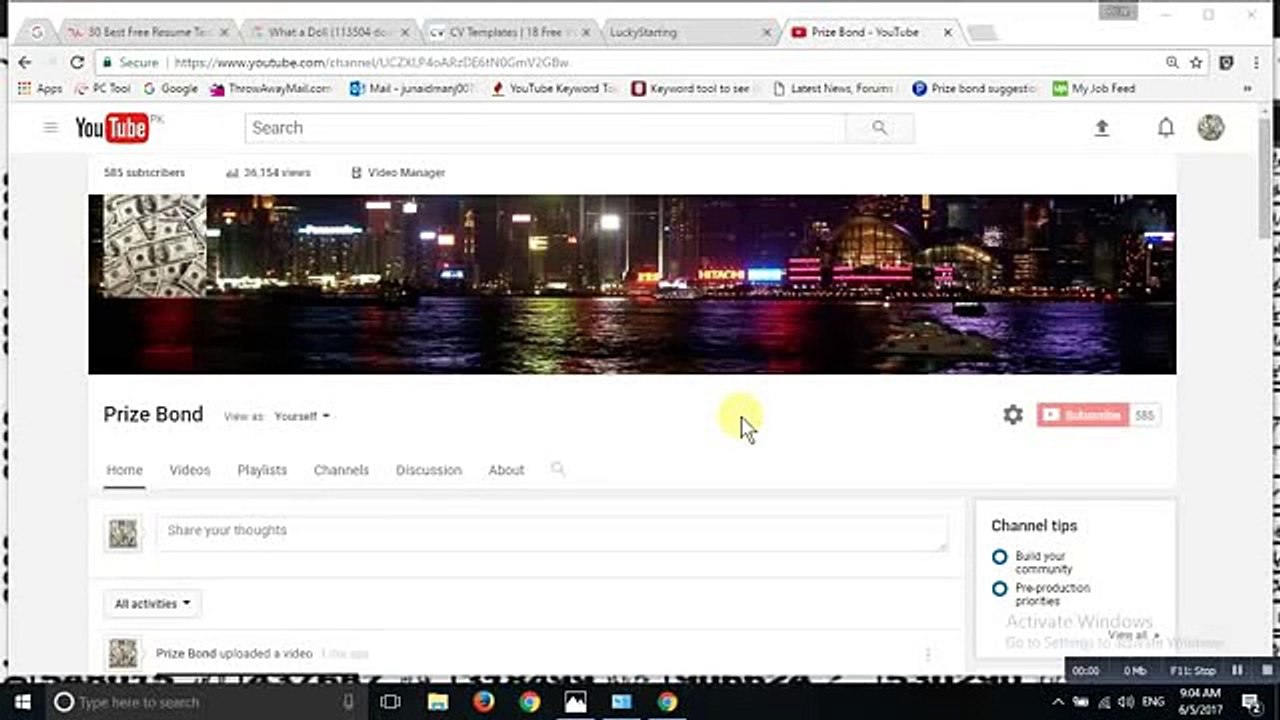The image size is (1280, 720).
Task: Click the YouTube search input field
Action: coord(545,128)
